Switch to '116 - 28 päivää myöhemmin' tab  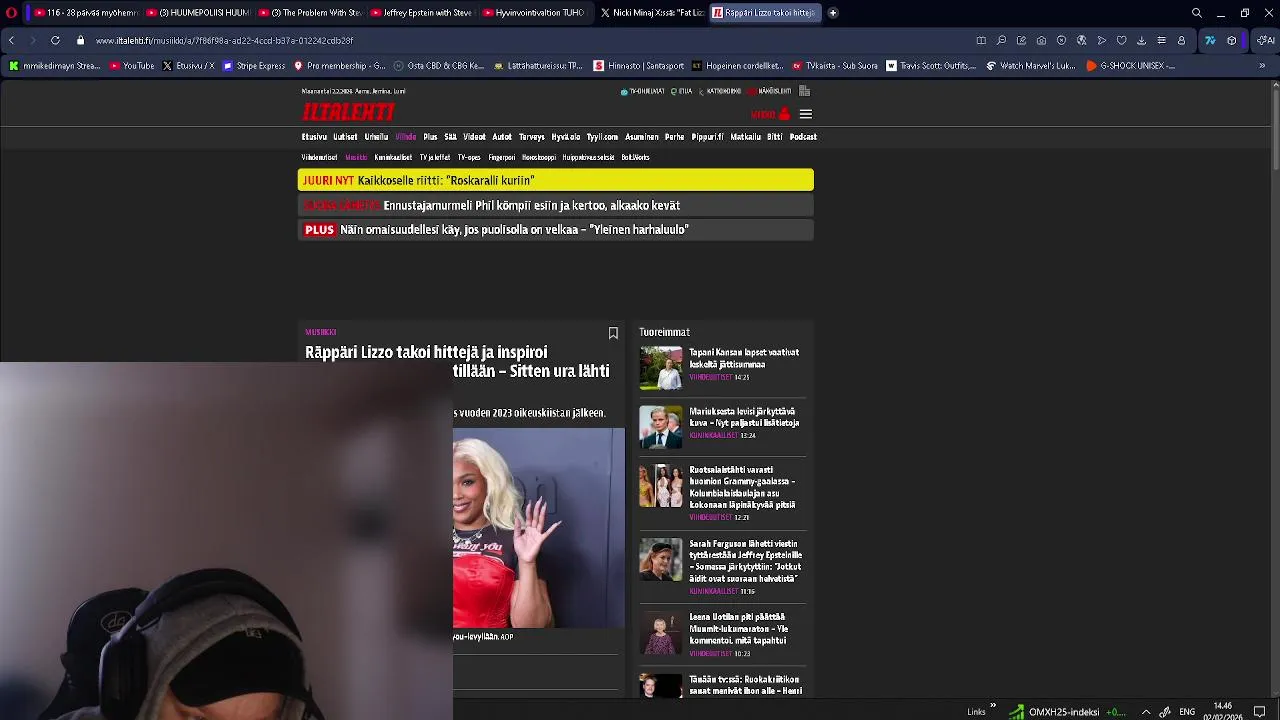(x=85, y=13)
